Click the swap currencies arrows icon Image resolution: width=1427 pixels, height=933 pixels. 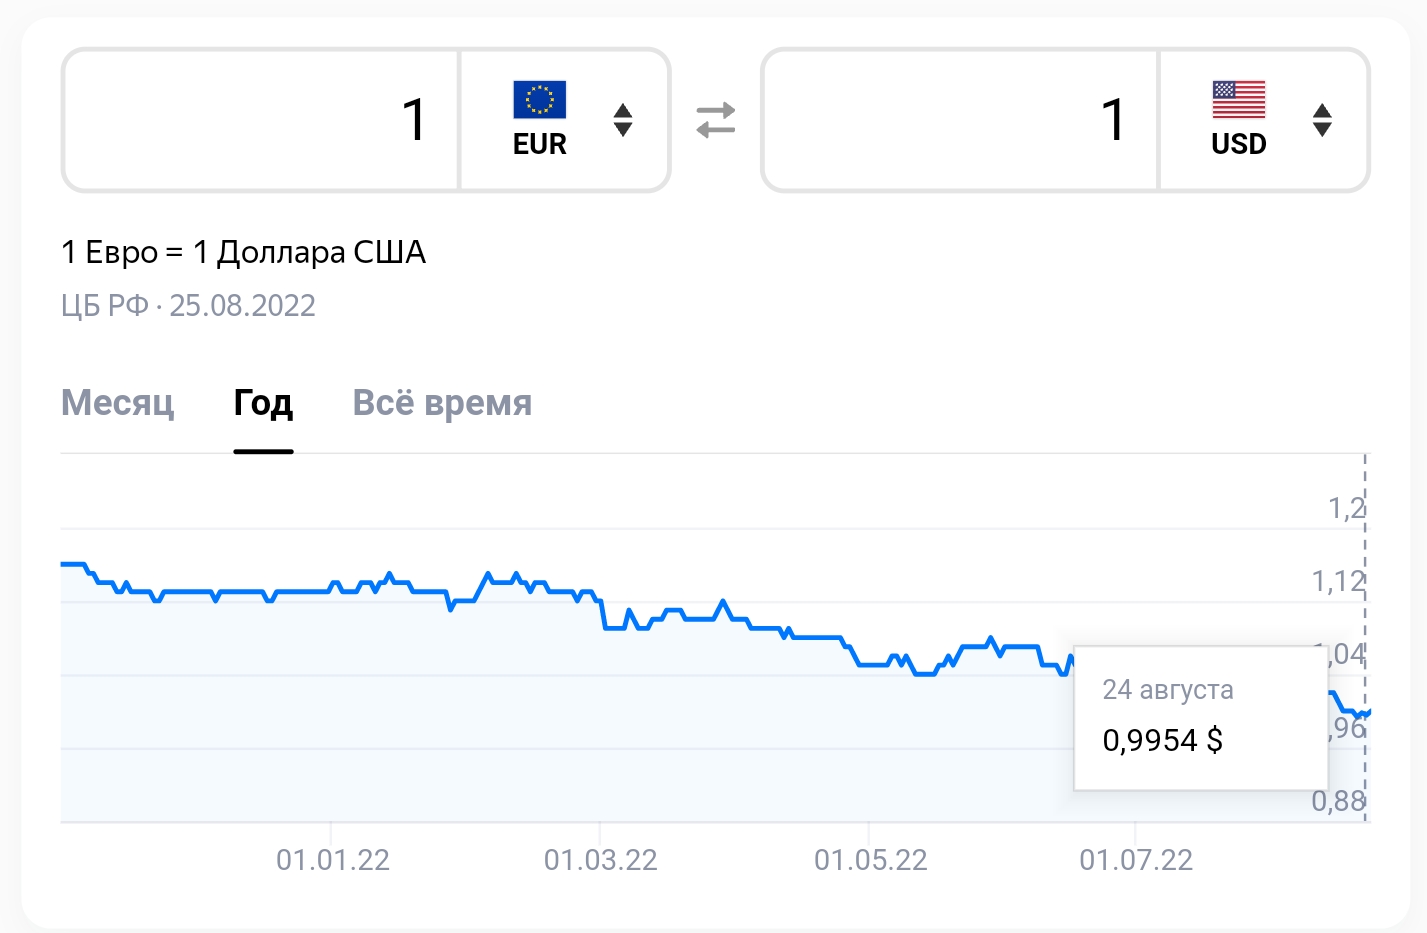pos(716,120)
